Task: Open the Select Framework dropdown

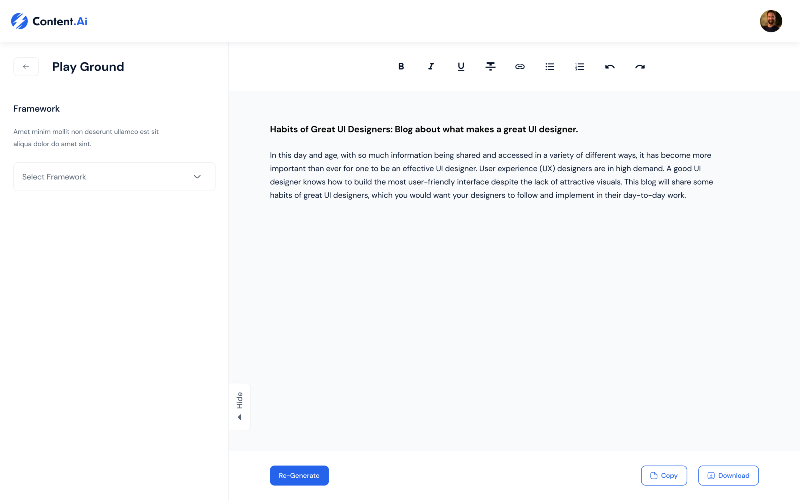Action: (114, 177)
